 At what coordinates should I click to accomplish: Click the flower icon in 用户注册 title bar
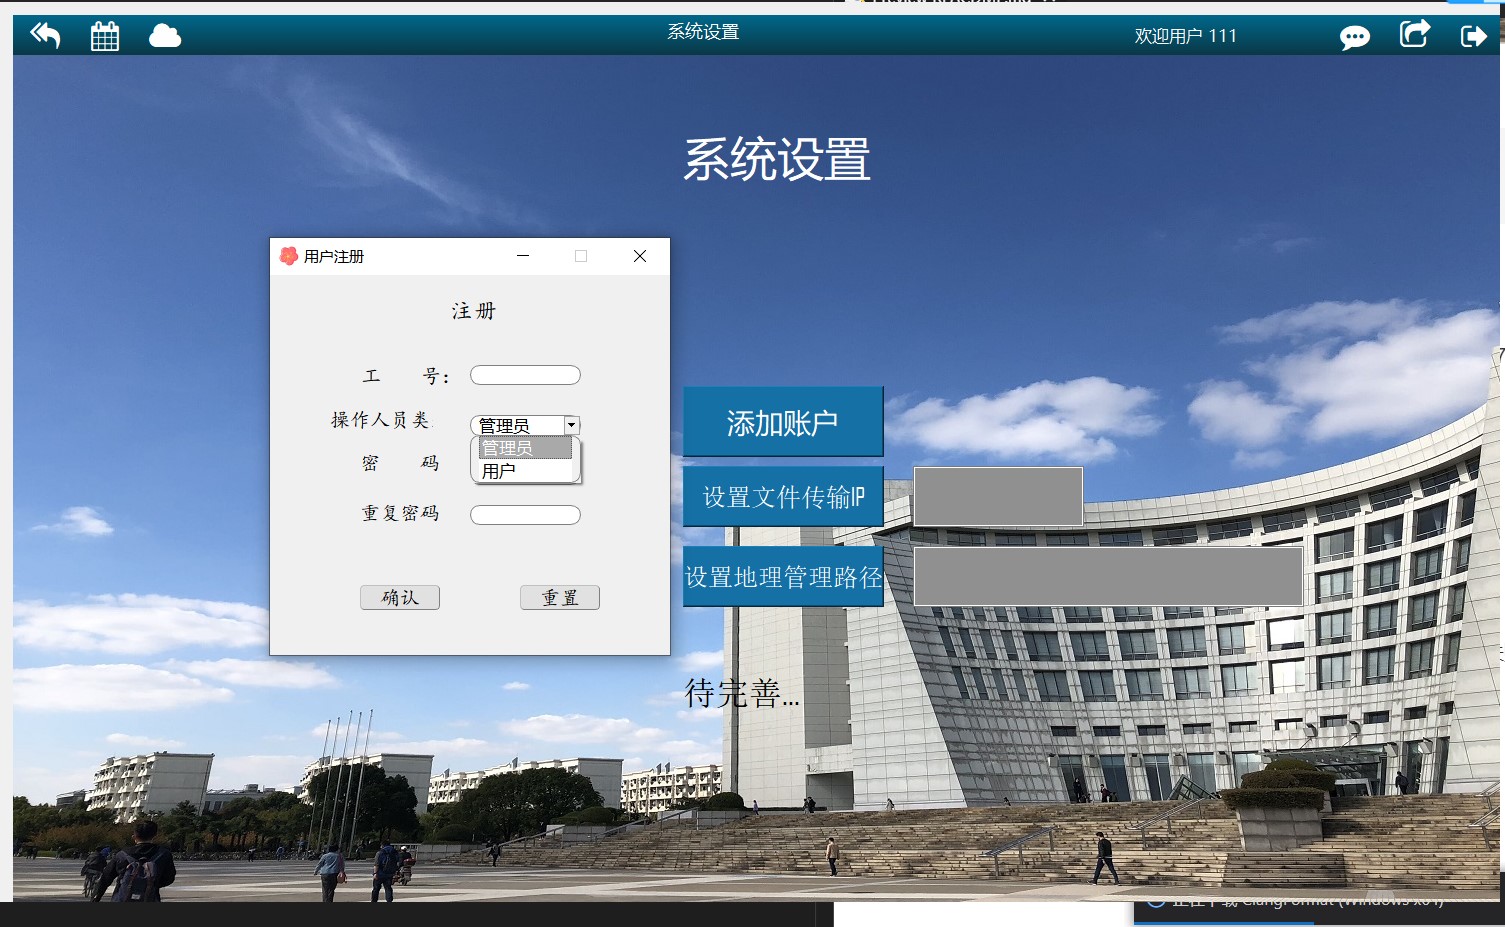289,256
